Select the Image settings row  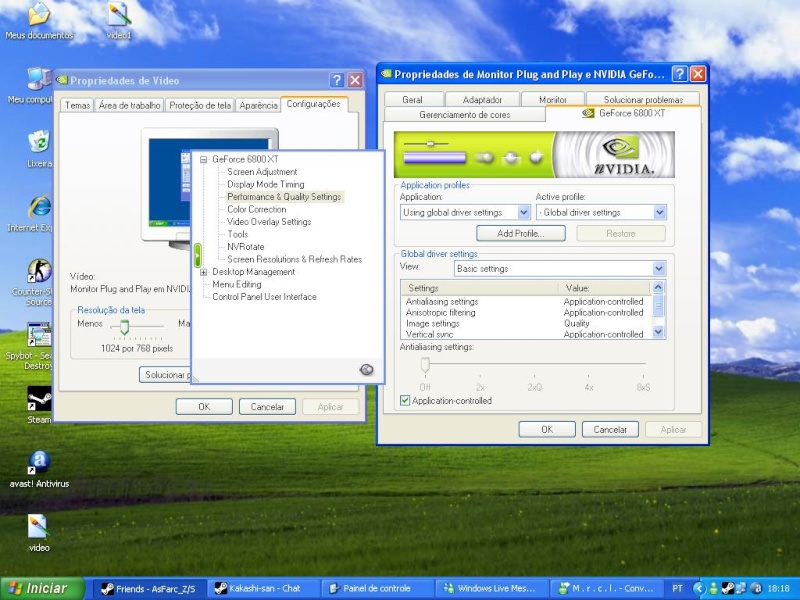pyautogui.click(x=526, y=323)
